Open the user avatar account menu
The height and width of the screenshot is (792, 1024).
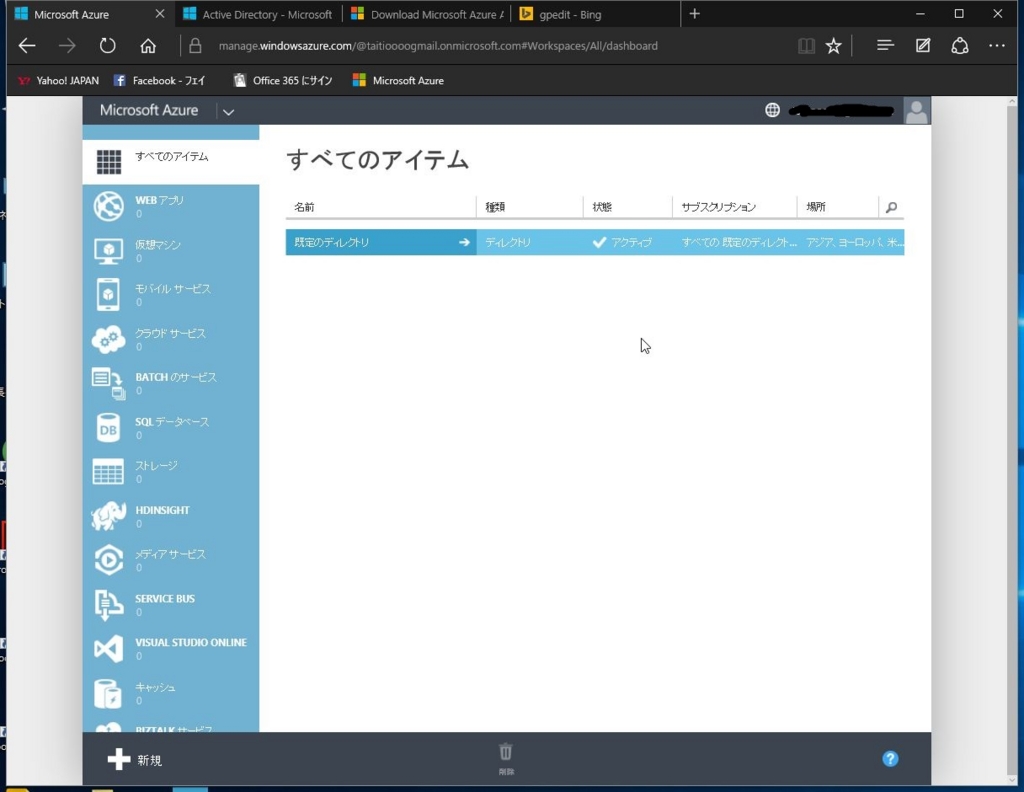(x=916, y=110)
